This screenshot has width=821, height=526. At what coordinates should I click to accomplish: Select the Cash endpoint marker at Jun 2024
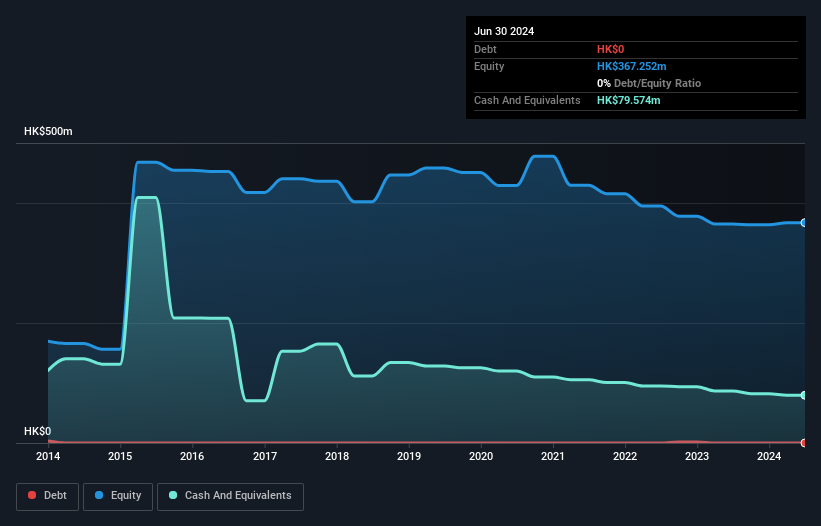tap(804, 395)
